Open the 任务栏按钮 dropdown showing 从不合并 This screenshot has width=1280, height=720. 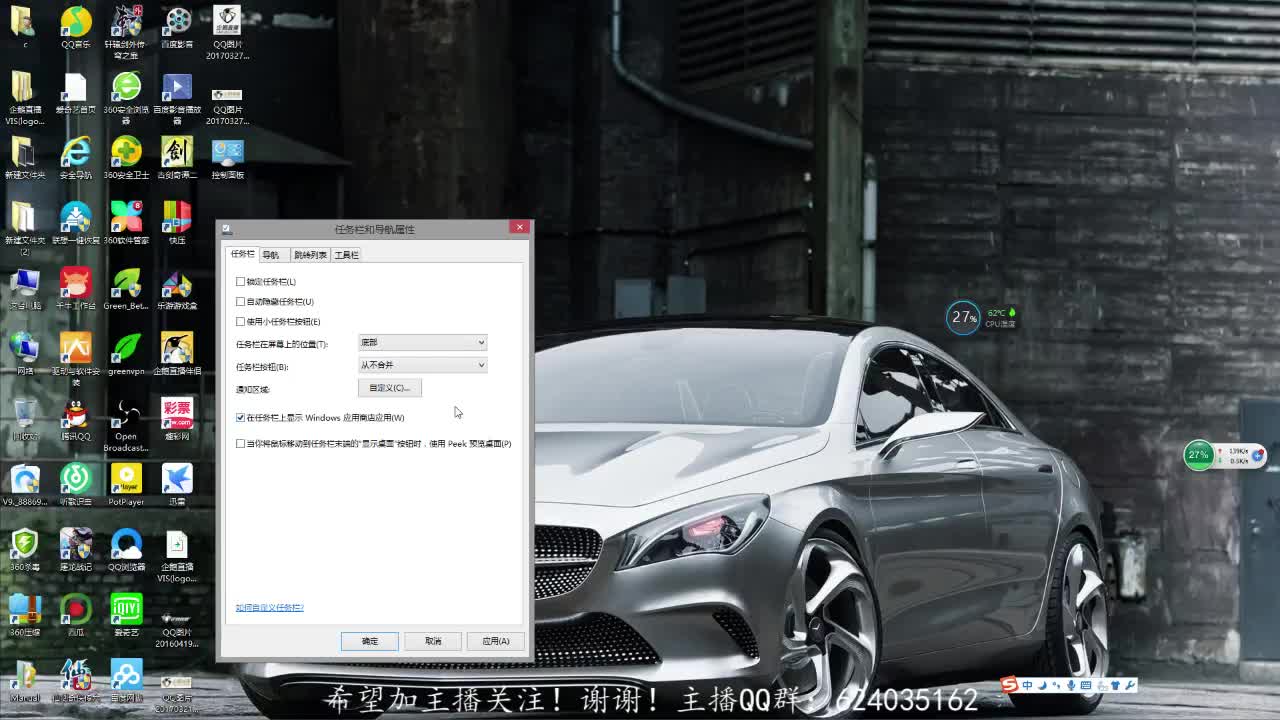(422, 366)
